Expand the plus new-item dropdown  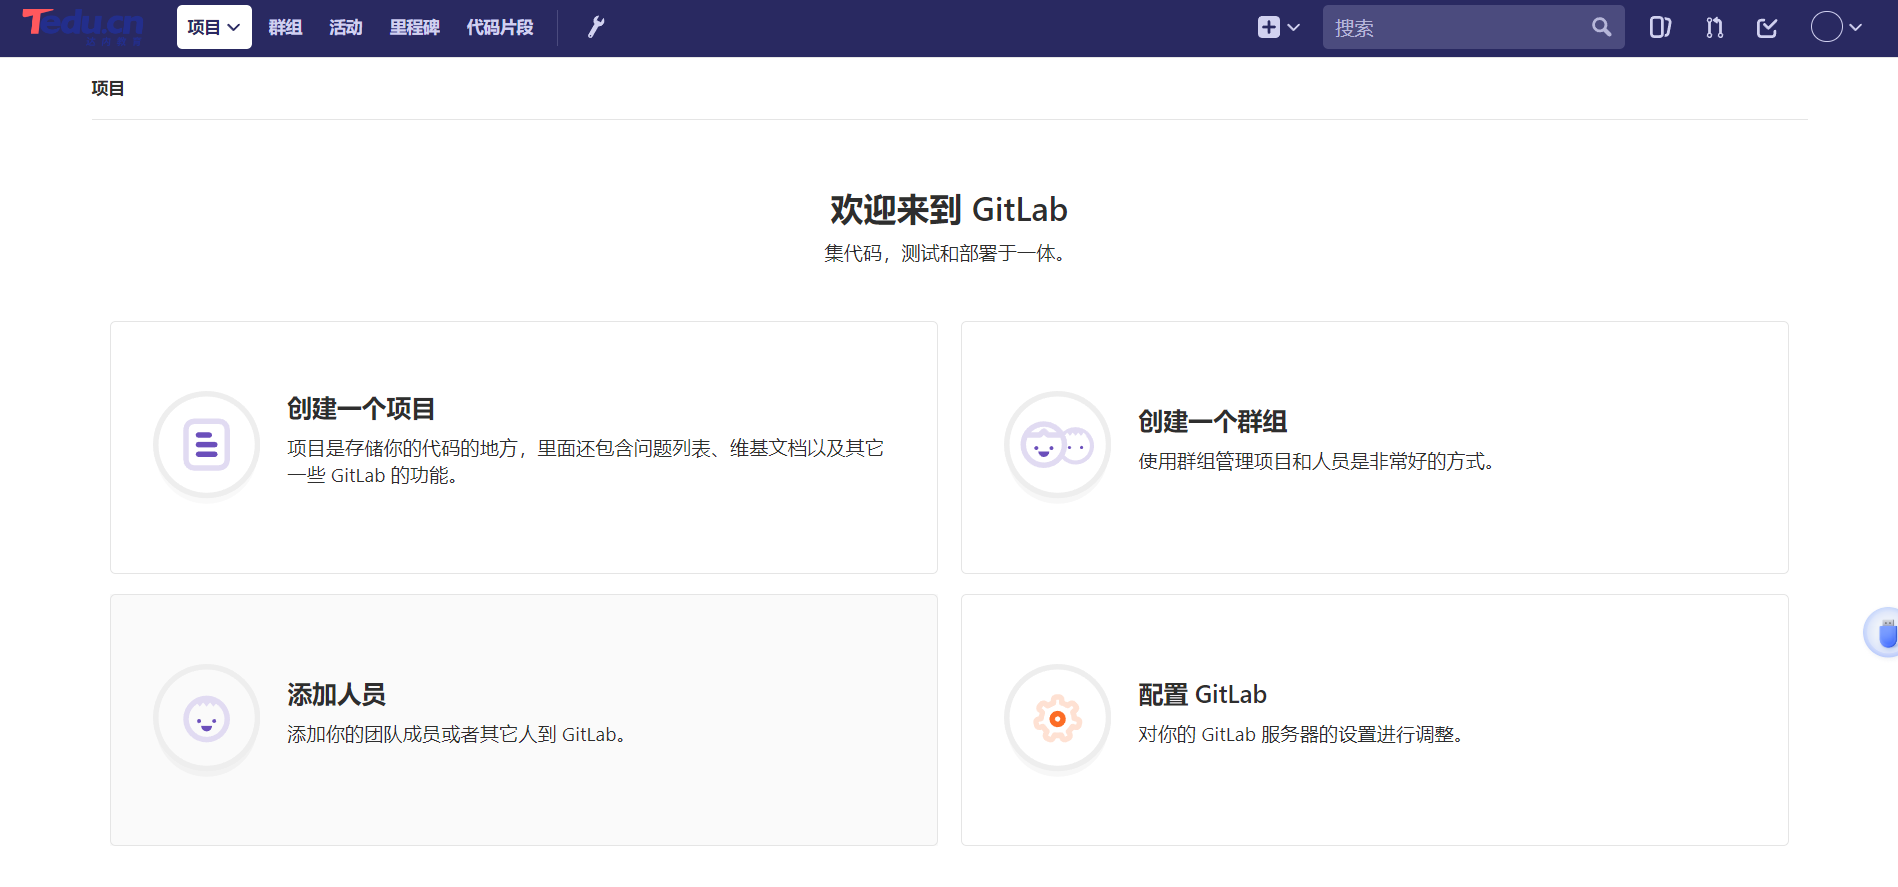pos(1279,27)
